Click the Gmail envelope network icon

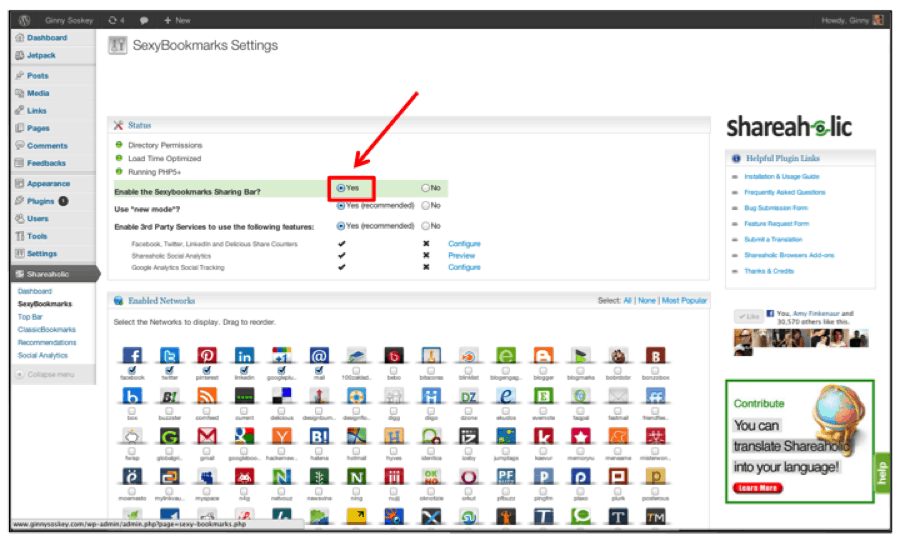(x=207, y=436)
